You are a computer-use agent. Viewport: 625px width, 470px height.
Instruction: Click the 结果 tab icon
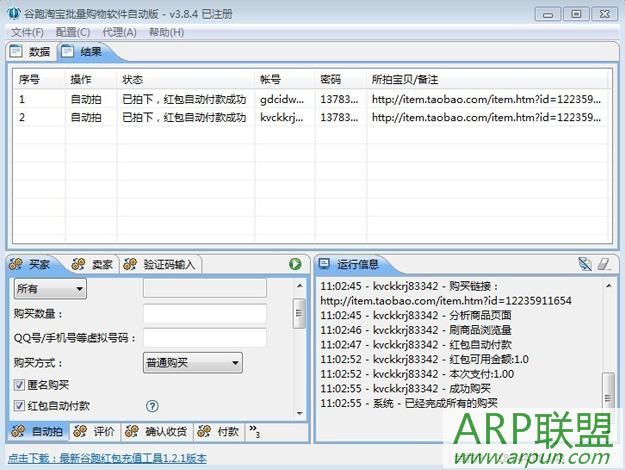click(x=68, y=51)
